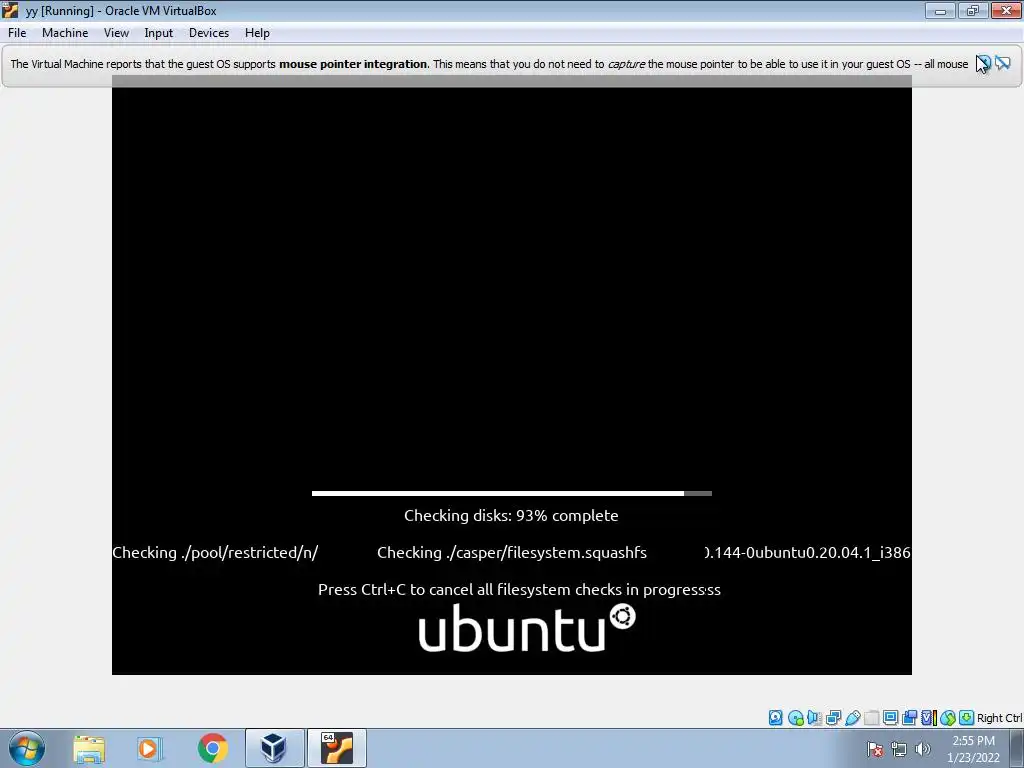Open the volume speaker tray icon
Image resolution: width=1024 pixels, height=768 pixels.
(923, 749)
